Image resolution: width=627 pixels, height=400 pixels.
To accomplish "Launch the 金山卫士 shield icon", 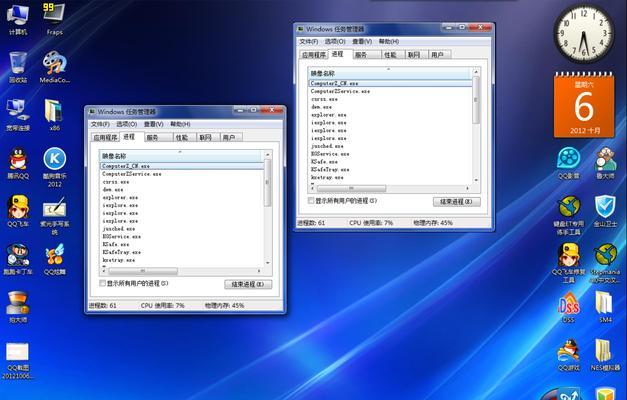I will [605, 211].
